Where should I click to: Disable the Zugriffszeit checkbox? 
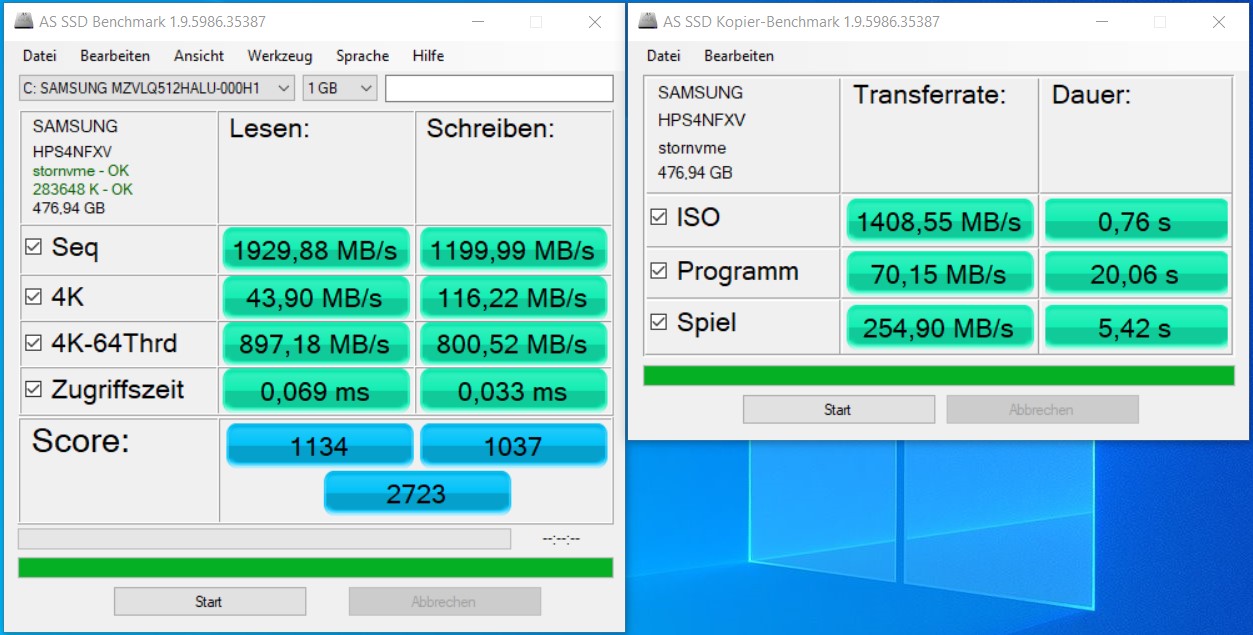click(x=34, y=390)
